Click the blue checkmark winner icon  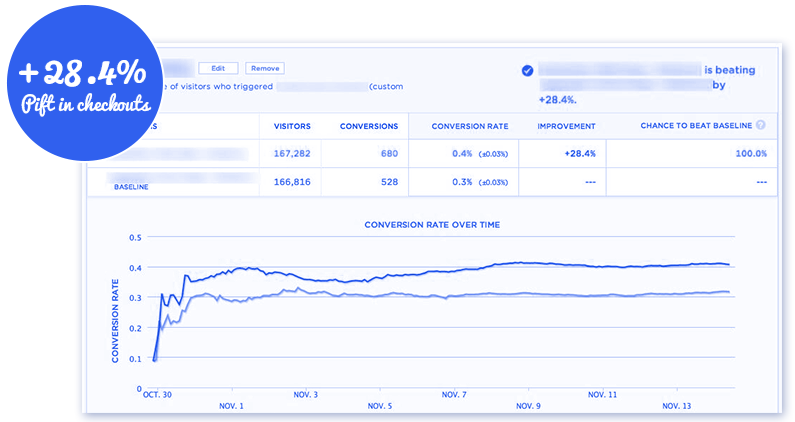tap(527, 71)
